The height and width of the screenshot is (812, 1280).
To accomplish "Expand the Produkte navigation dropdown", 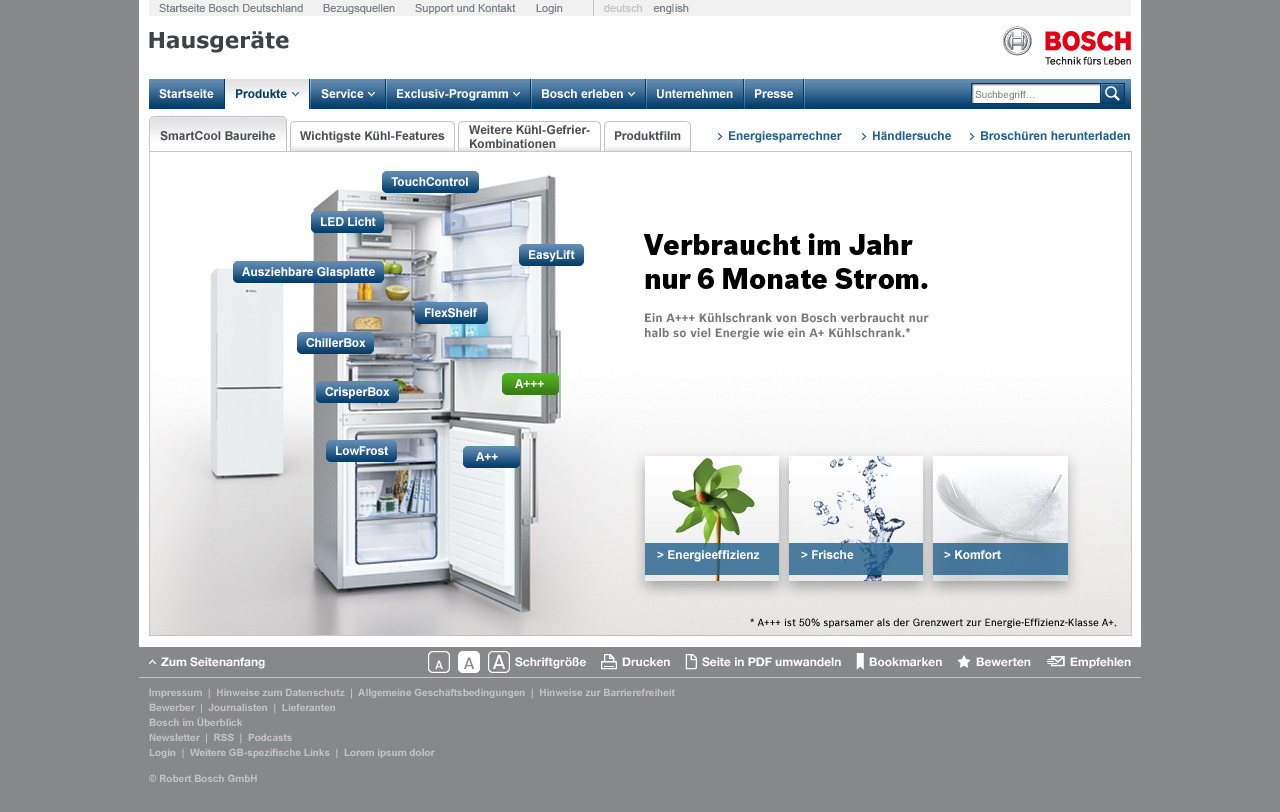I will click(x=265, y=93).
